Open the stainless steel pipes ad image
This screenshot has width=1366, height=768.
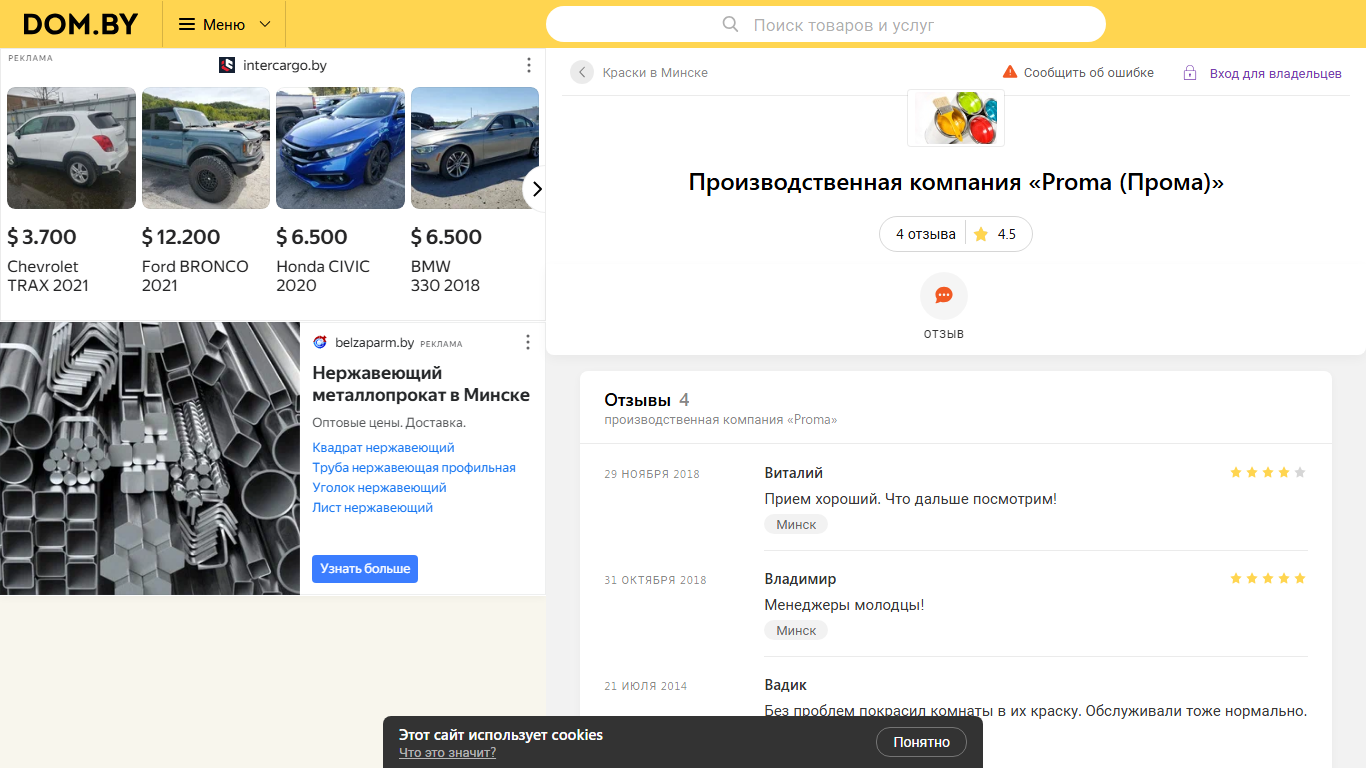point(150,459)
